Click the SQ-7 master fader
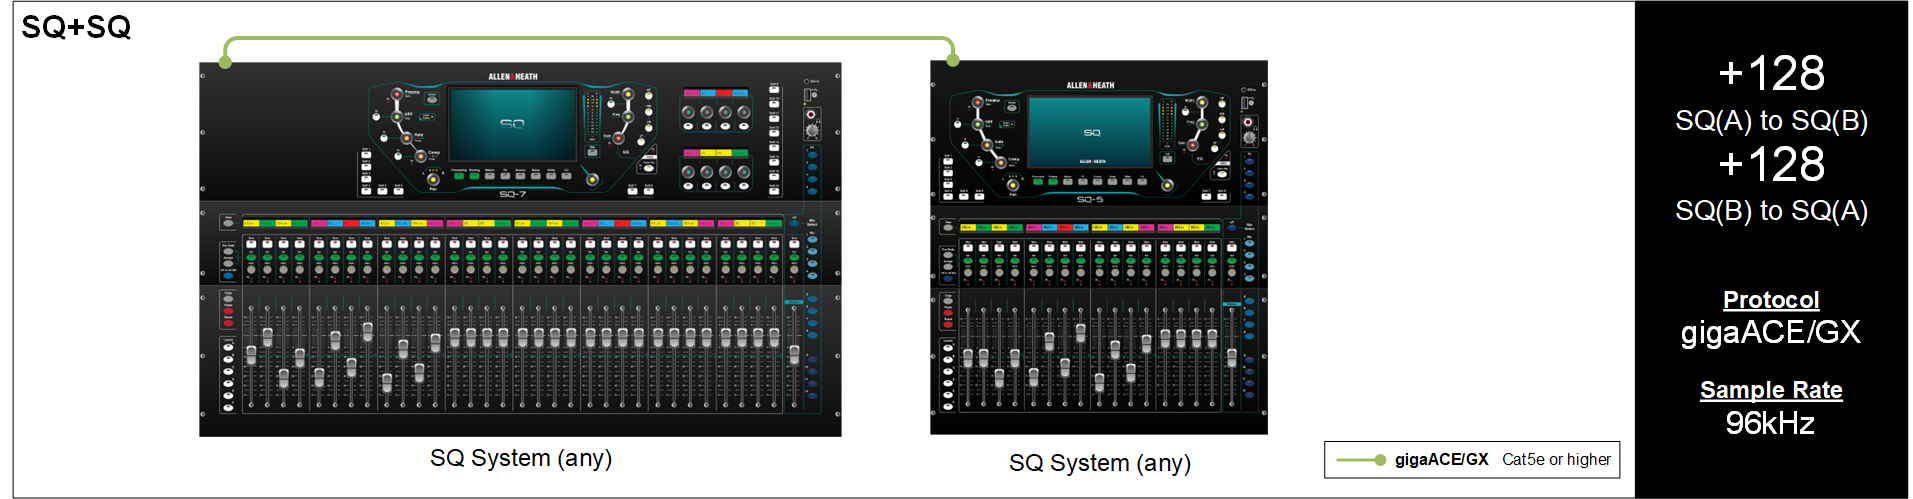 [x=794, y=353]
